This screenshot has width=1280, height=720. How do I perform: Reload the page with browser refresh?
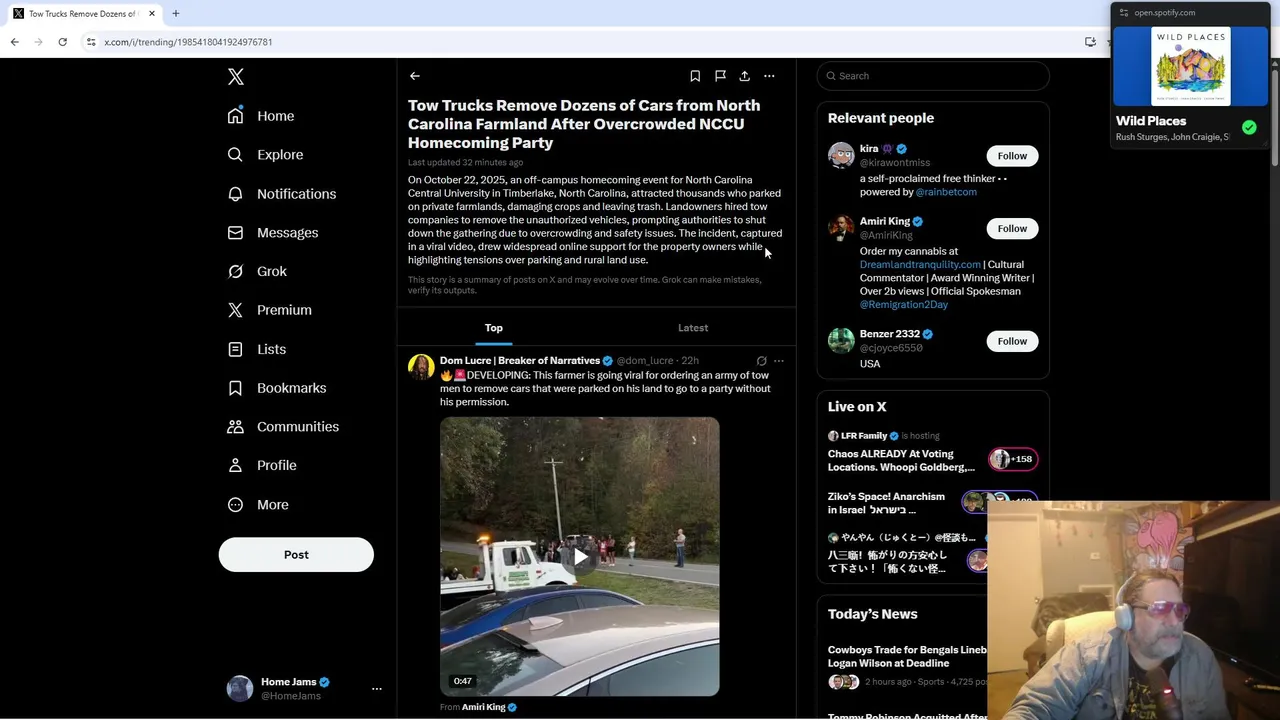click(62, 42)
